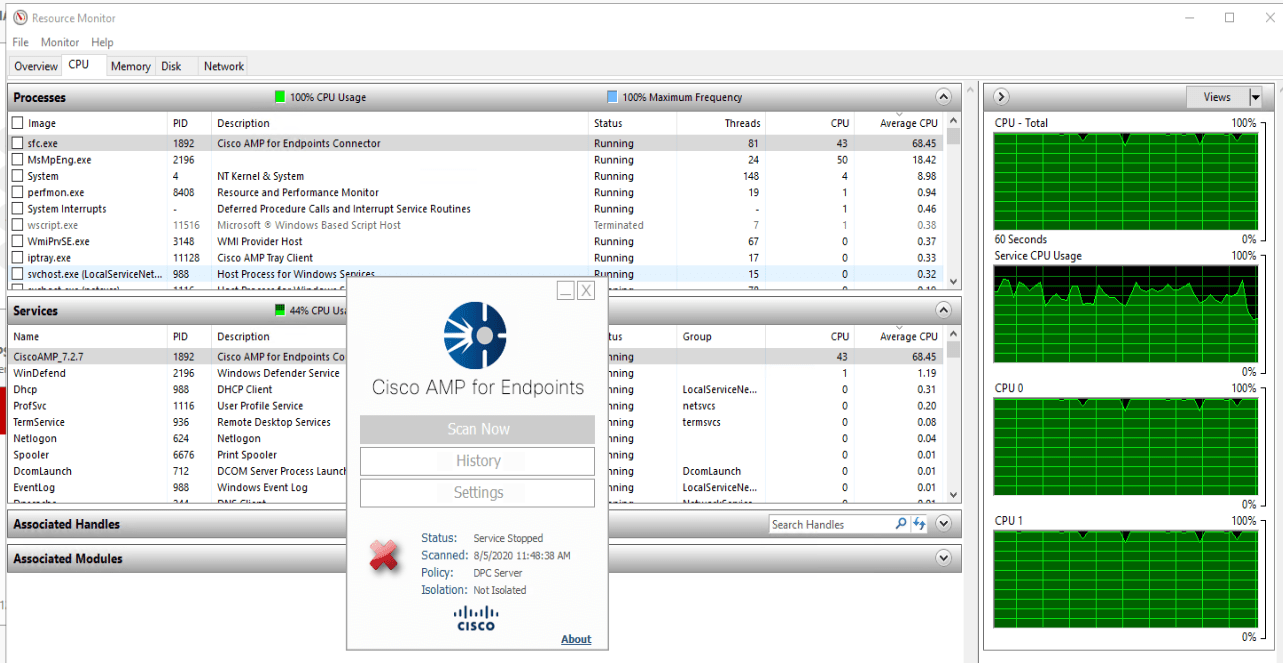
Task: Close the Cisco AMP popup window
Action: [586, 290]
